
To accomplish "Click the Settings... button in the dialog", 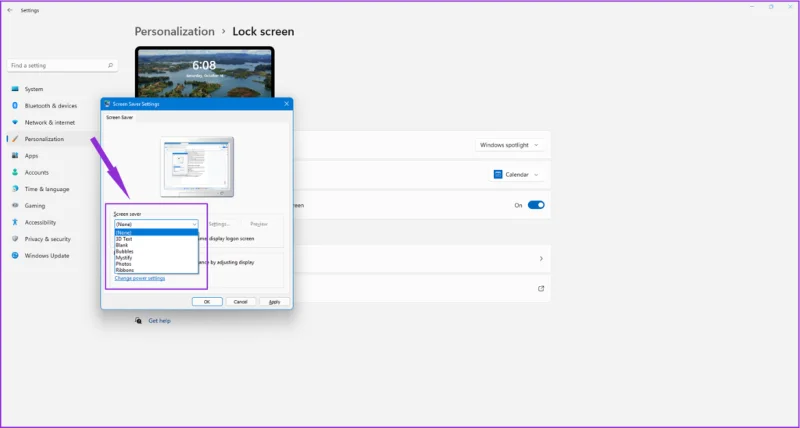I will pos(219,224).
